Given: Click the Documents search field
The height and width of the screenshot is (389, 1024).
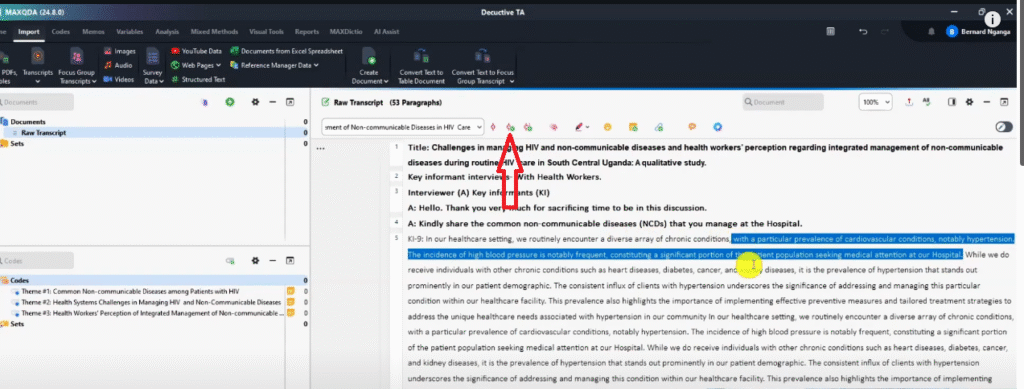Looking at the screenshot, I should pyautogui.click(x=36, y=102).
